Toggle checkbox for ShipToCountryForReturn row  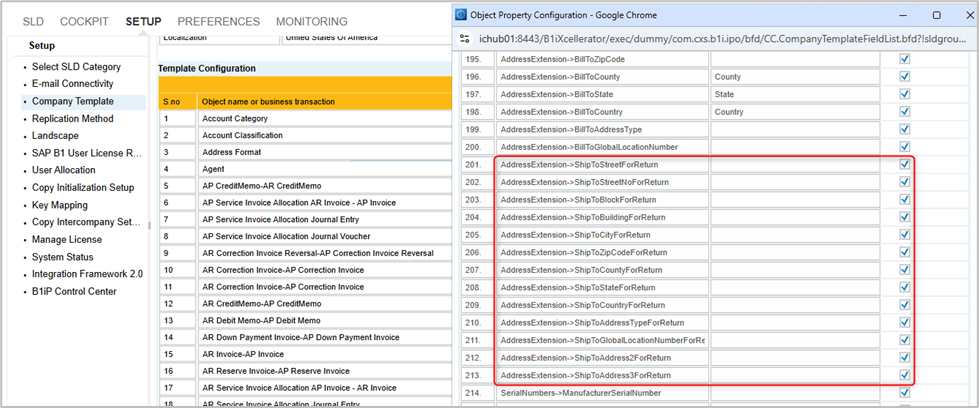click(x=905, y=305)
